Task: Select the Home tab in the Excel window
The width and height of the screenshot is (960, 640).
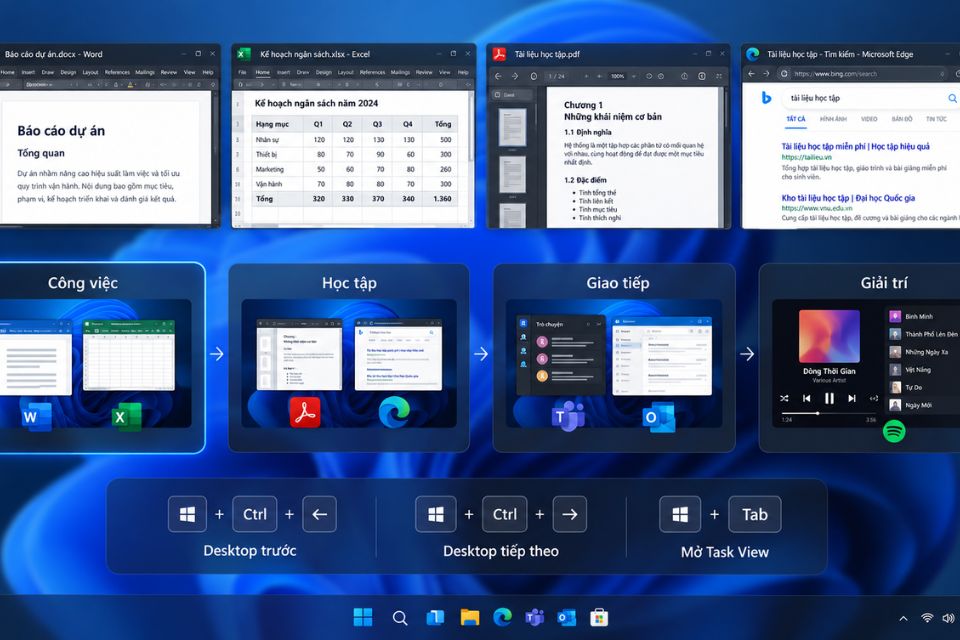Action: tap(263, 72)
